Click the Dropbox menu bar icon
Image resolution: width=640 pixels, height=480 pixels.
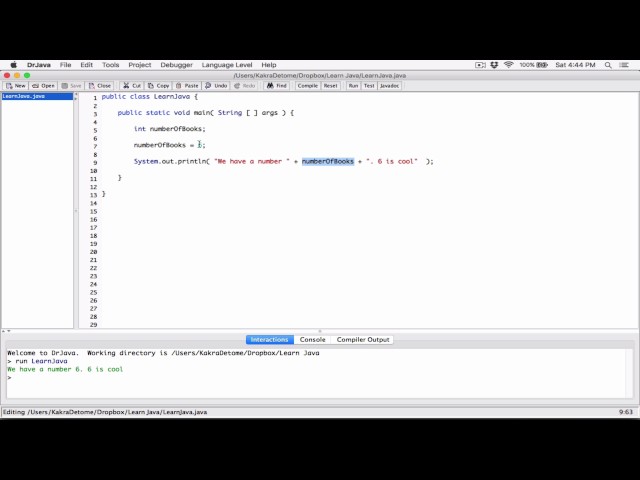[494, 65]
